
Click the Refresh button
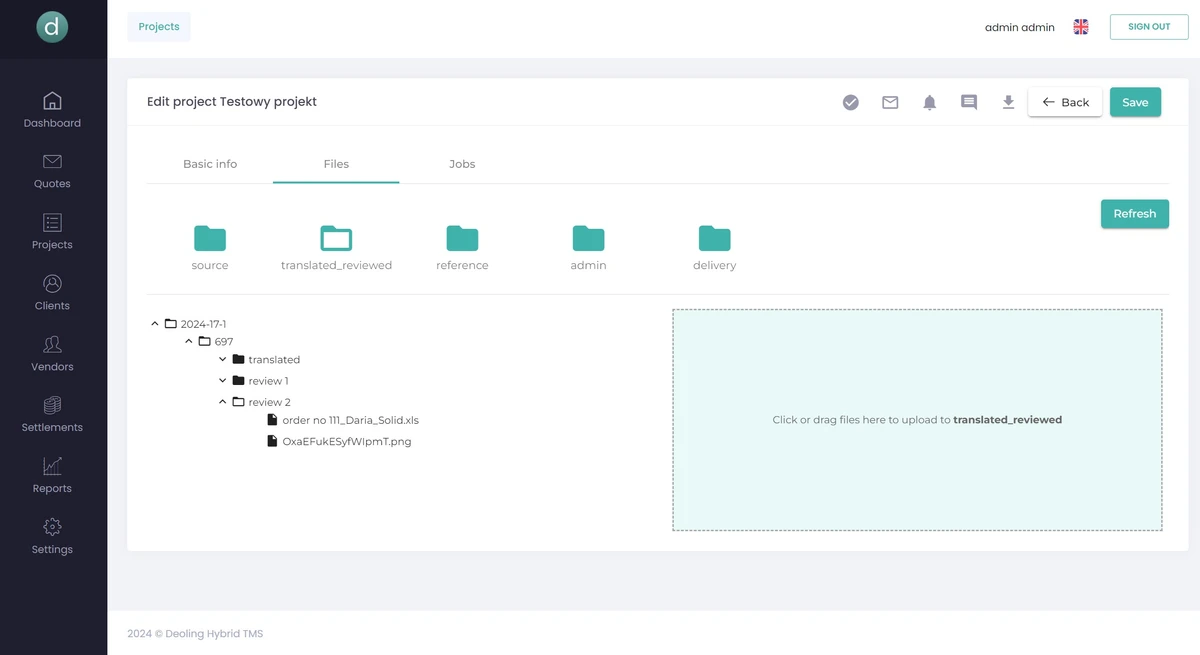(x=1134, y=214)
